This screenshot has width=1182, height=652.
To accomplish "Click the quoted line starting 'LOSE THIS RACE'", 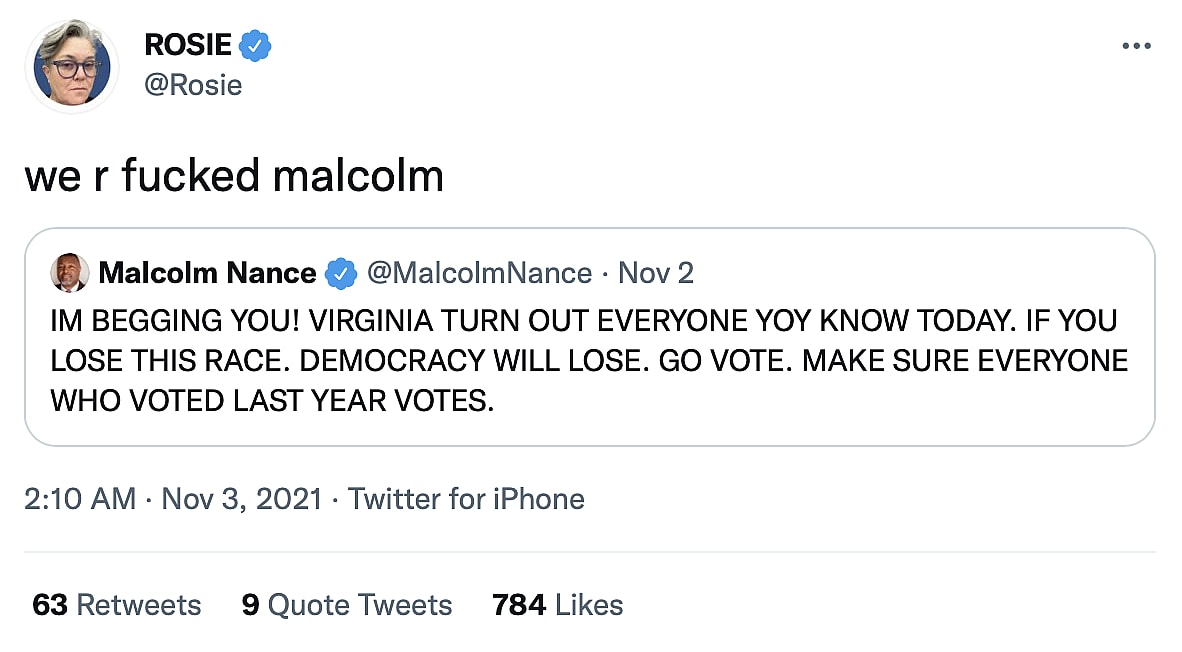I will (589, 361).
